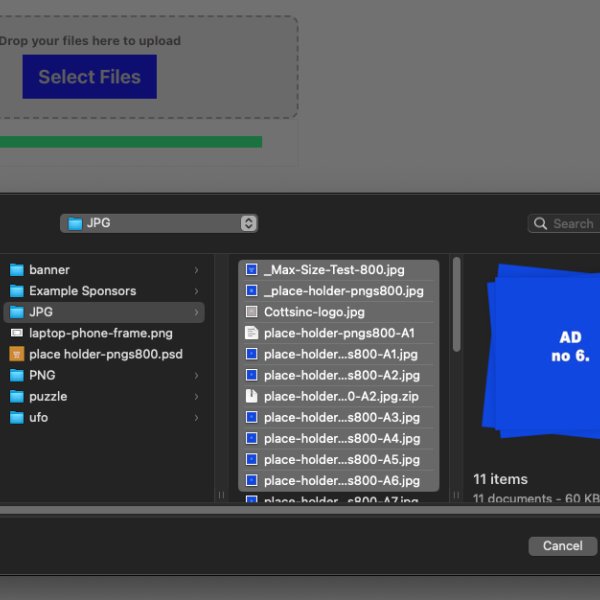Select _Max-Size-Test-800.jpg in file list
The width and height of the screenshot is (600, 600).
(x=333, y=270)
